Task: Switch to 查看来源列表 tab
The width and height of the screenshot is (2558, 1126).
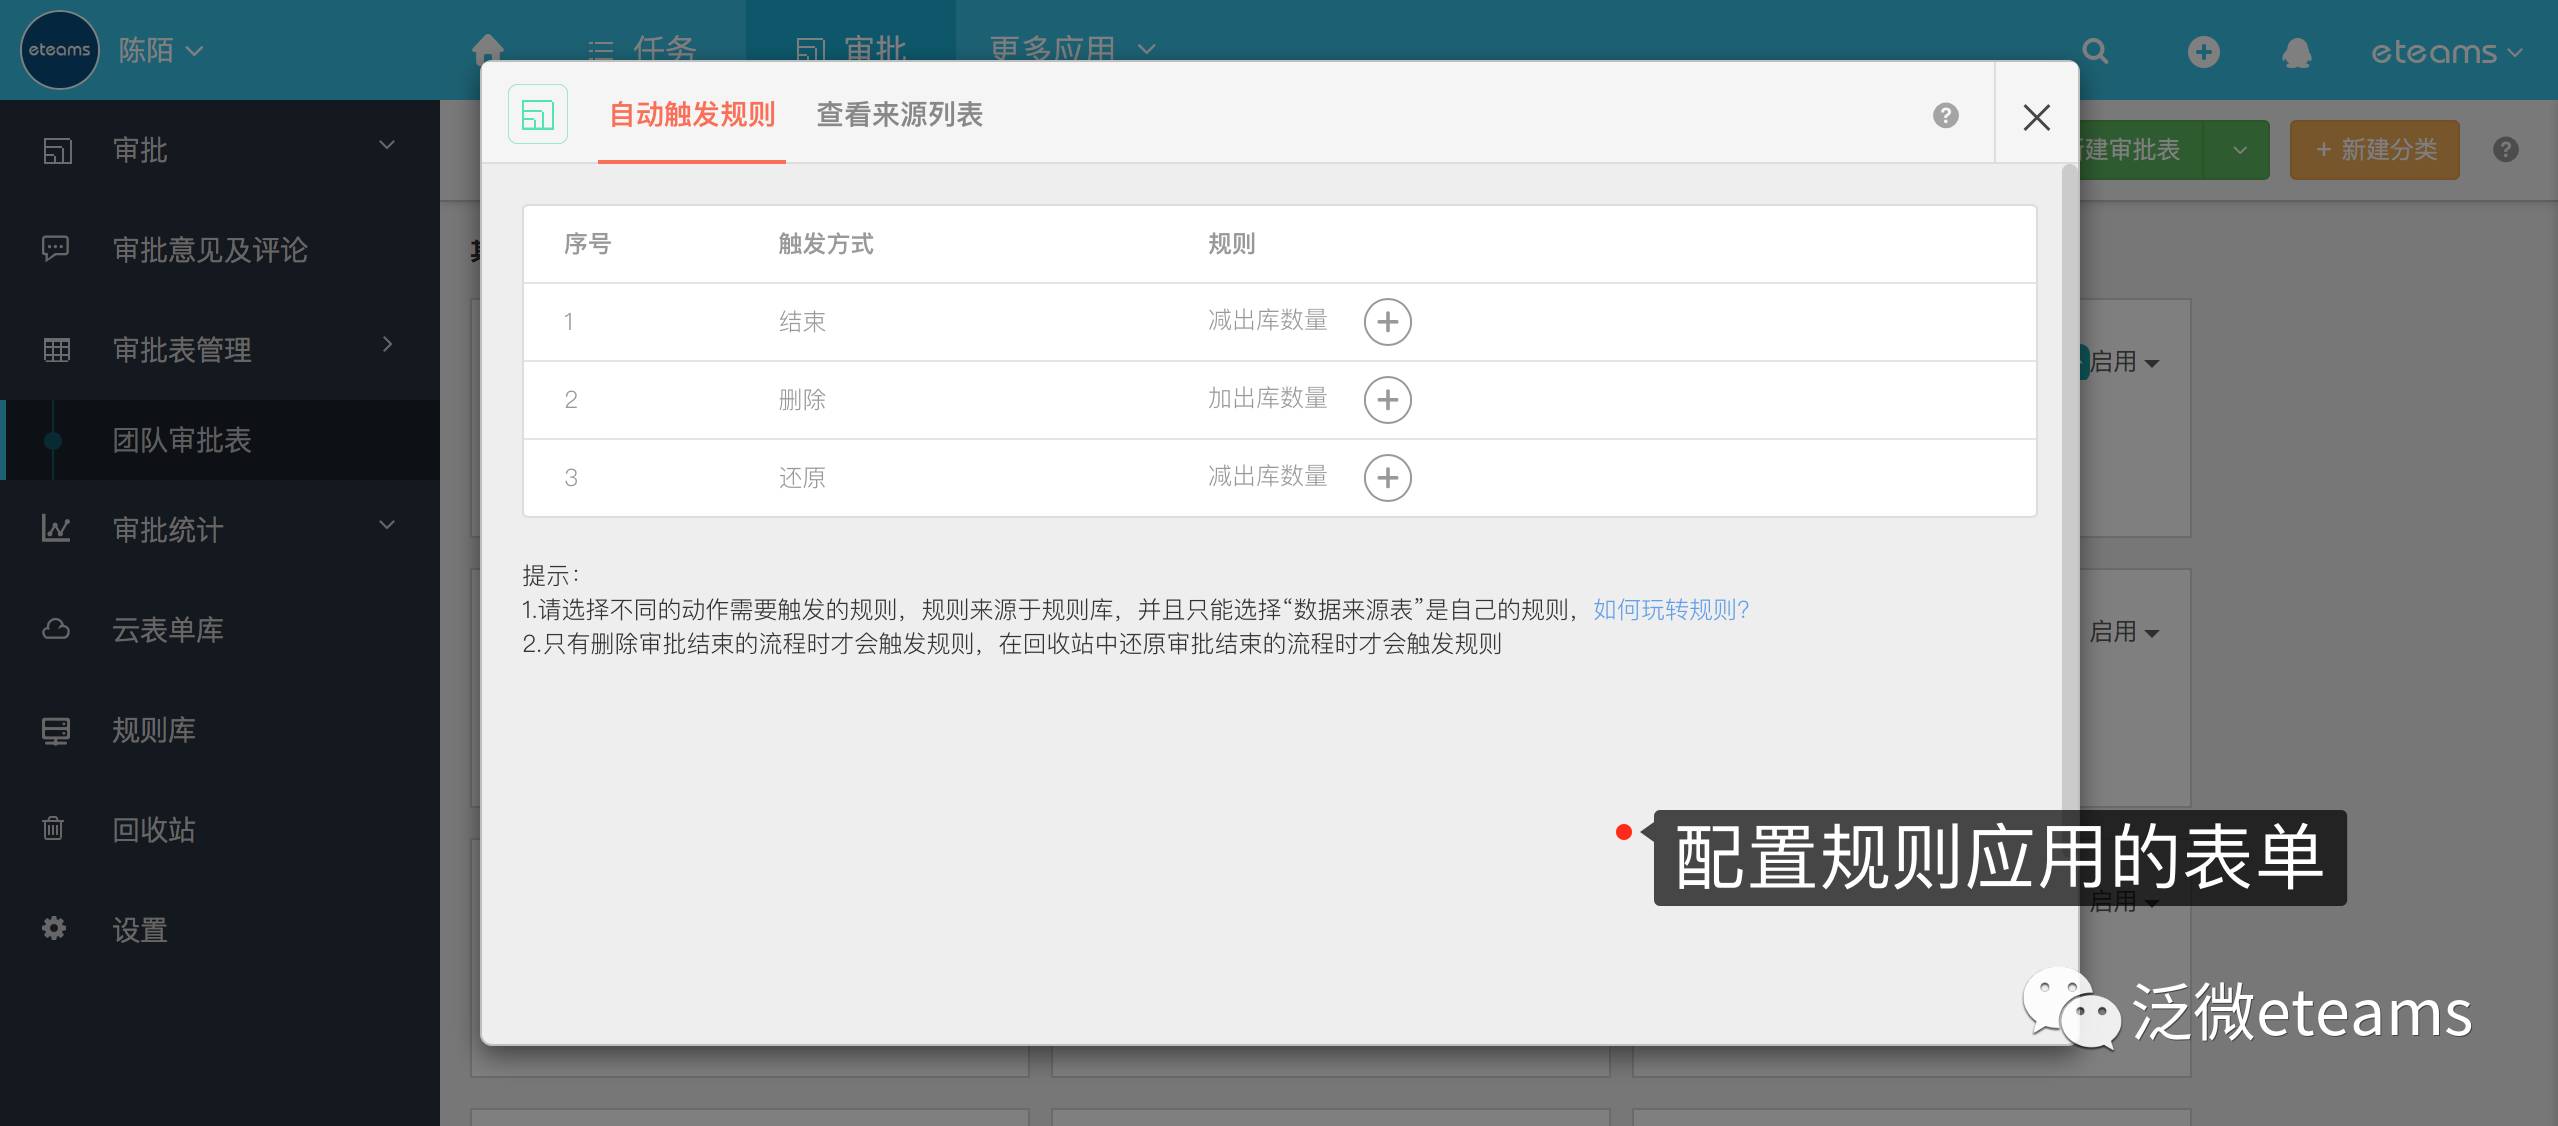Action: (x=899, y=115)
